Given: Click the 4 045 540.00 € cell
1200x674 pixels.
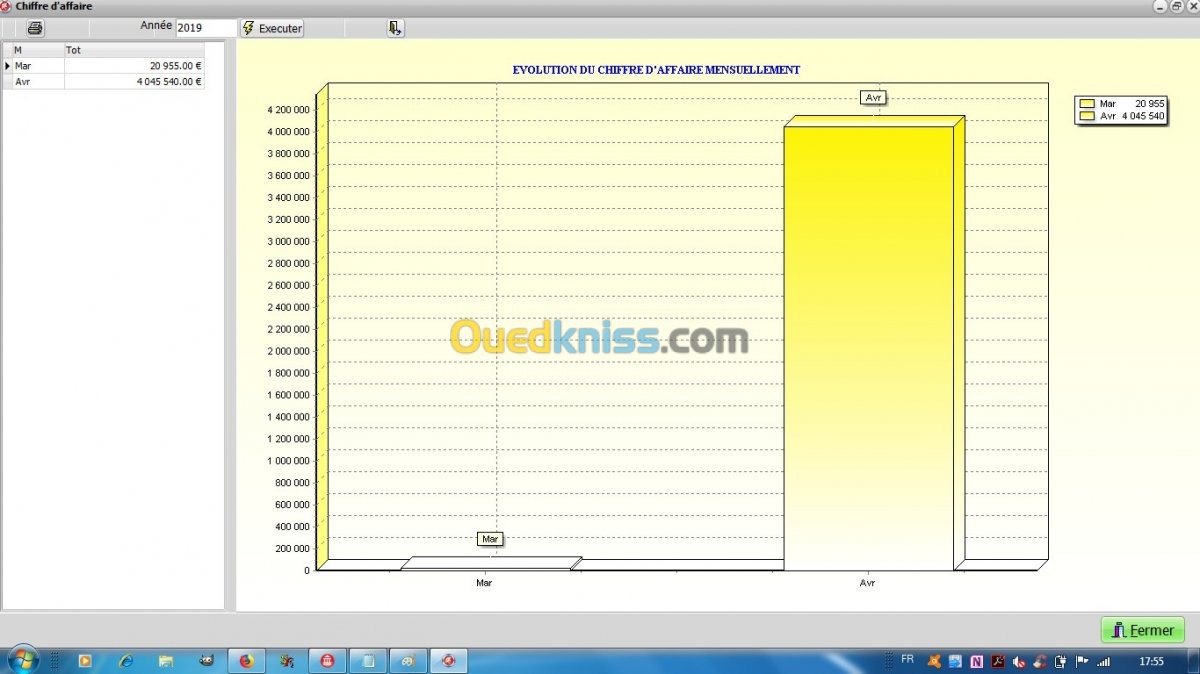Looking at the screenshot, I should point(134,82).
